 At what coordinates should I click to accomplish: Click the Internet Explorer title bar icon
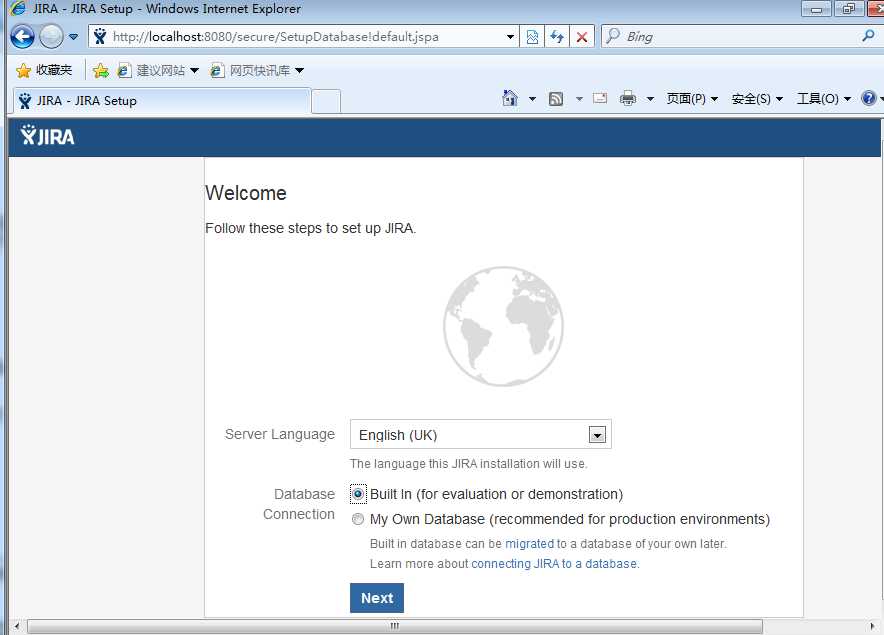(x=17, y=8)
